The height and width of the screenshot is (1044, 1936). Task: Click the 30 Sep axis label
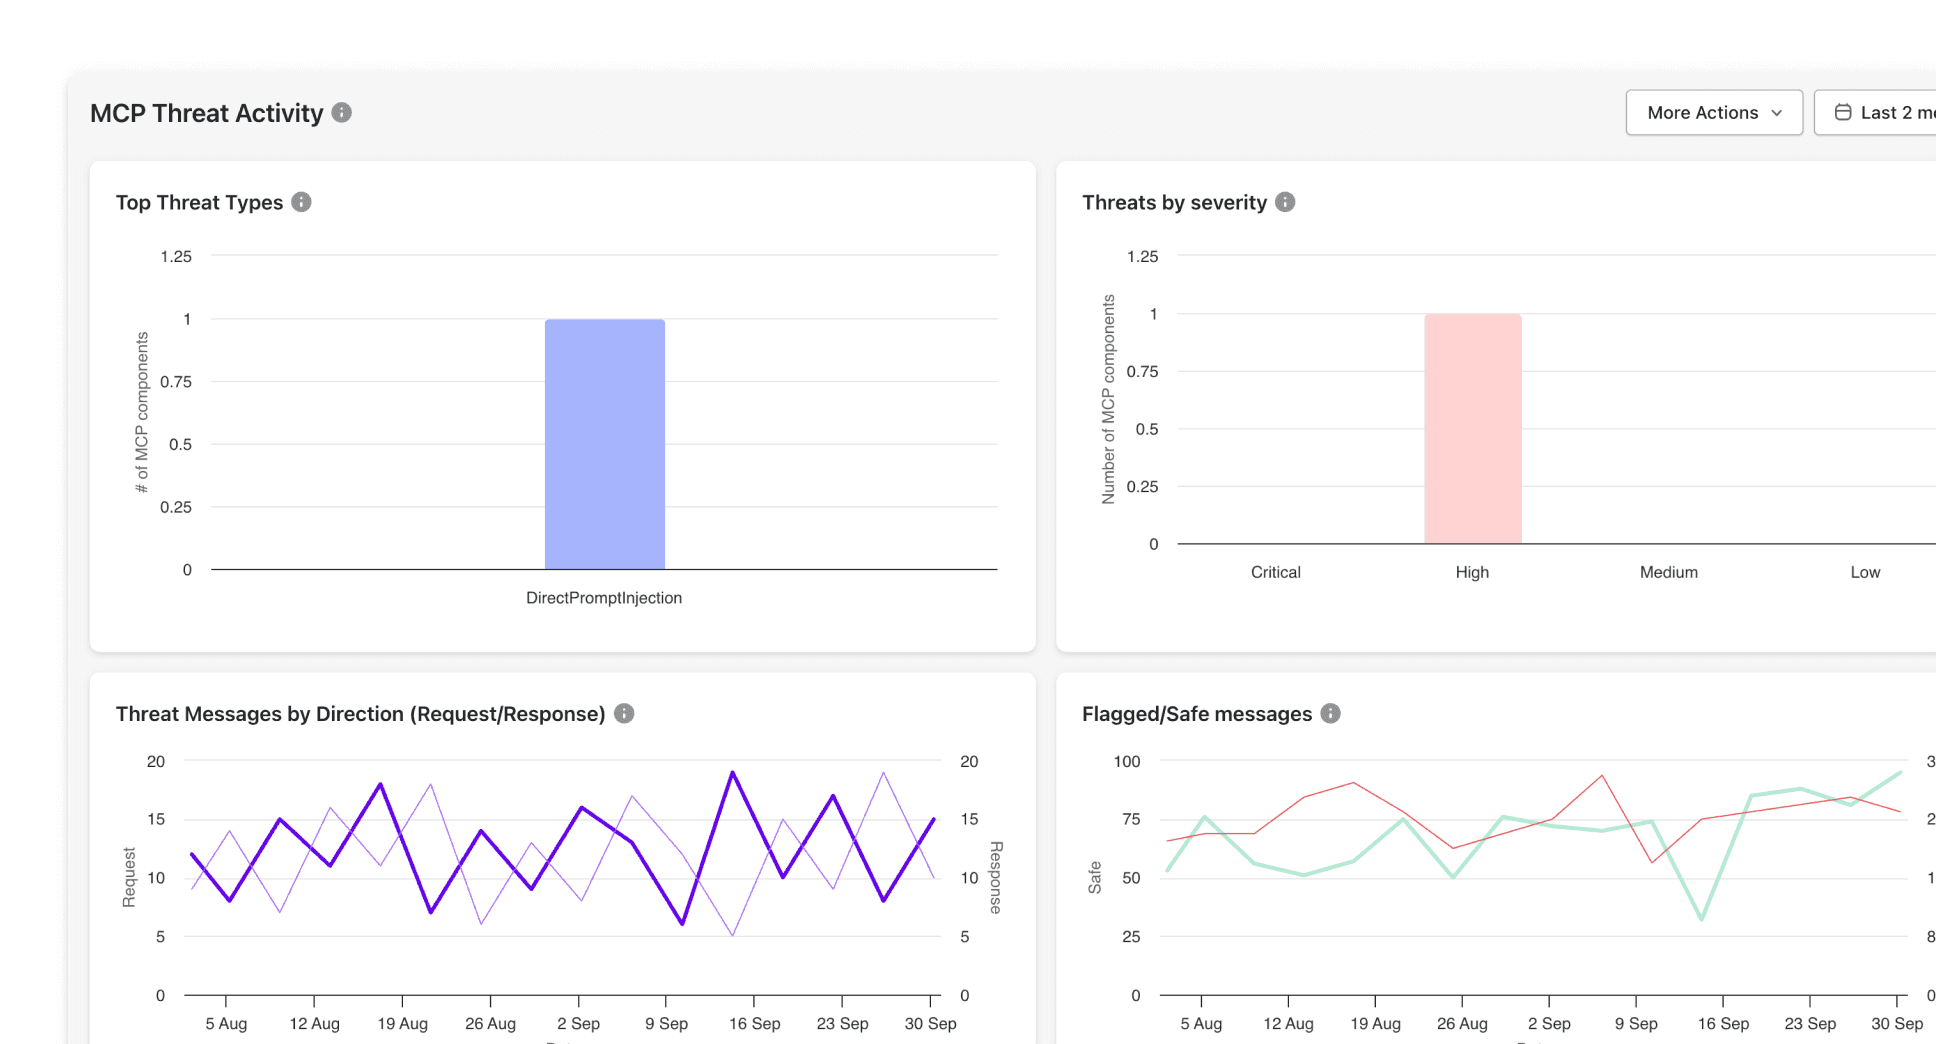929,1023
